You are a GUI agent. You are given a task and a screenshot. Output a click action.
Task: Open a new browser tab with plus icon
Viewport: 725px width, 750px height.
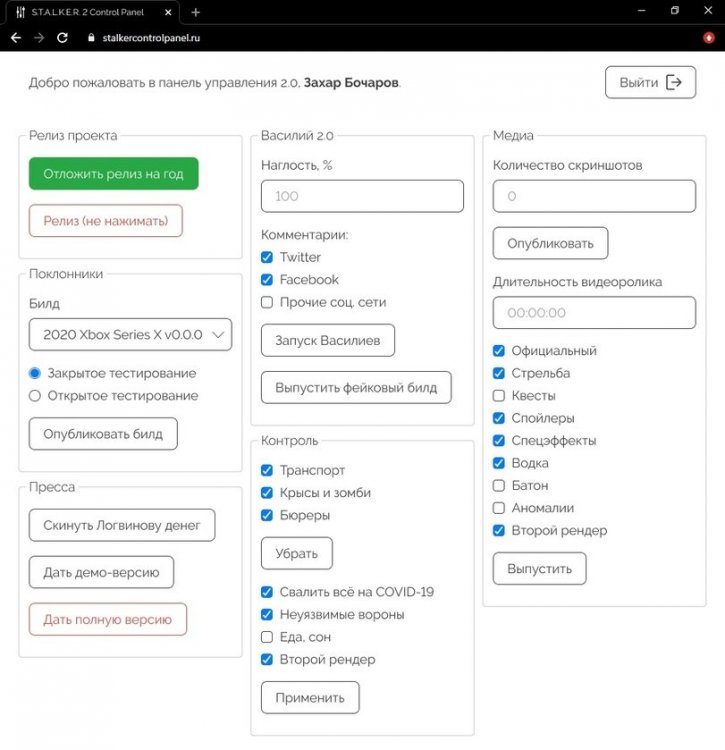click(x=195, y=12)
